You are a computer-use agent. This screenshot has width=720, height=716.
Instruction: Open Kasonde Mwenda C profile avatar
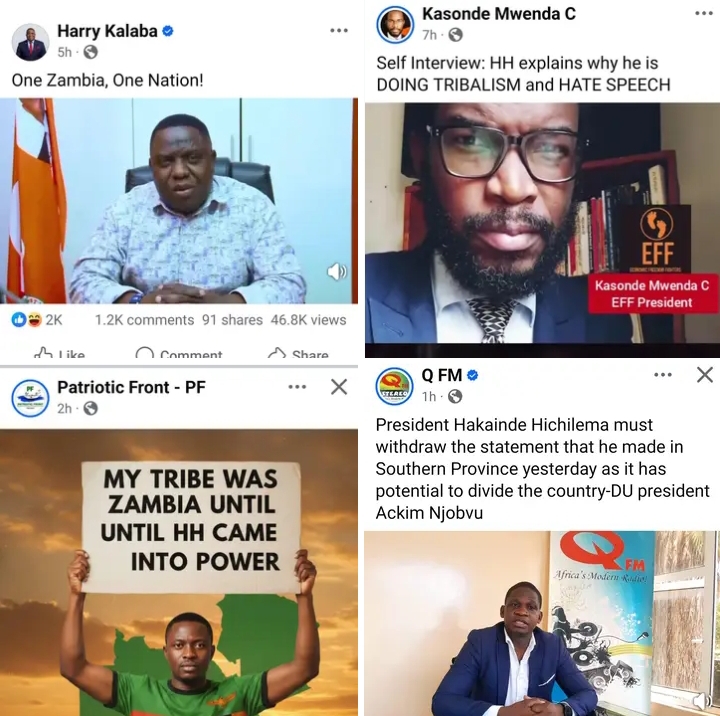tap(395, 25)
